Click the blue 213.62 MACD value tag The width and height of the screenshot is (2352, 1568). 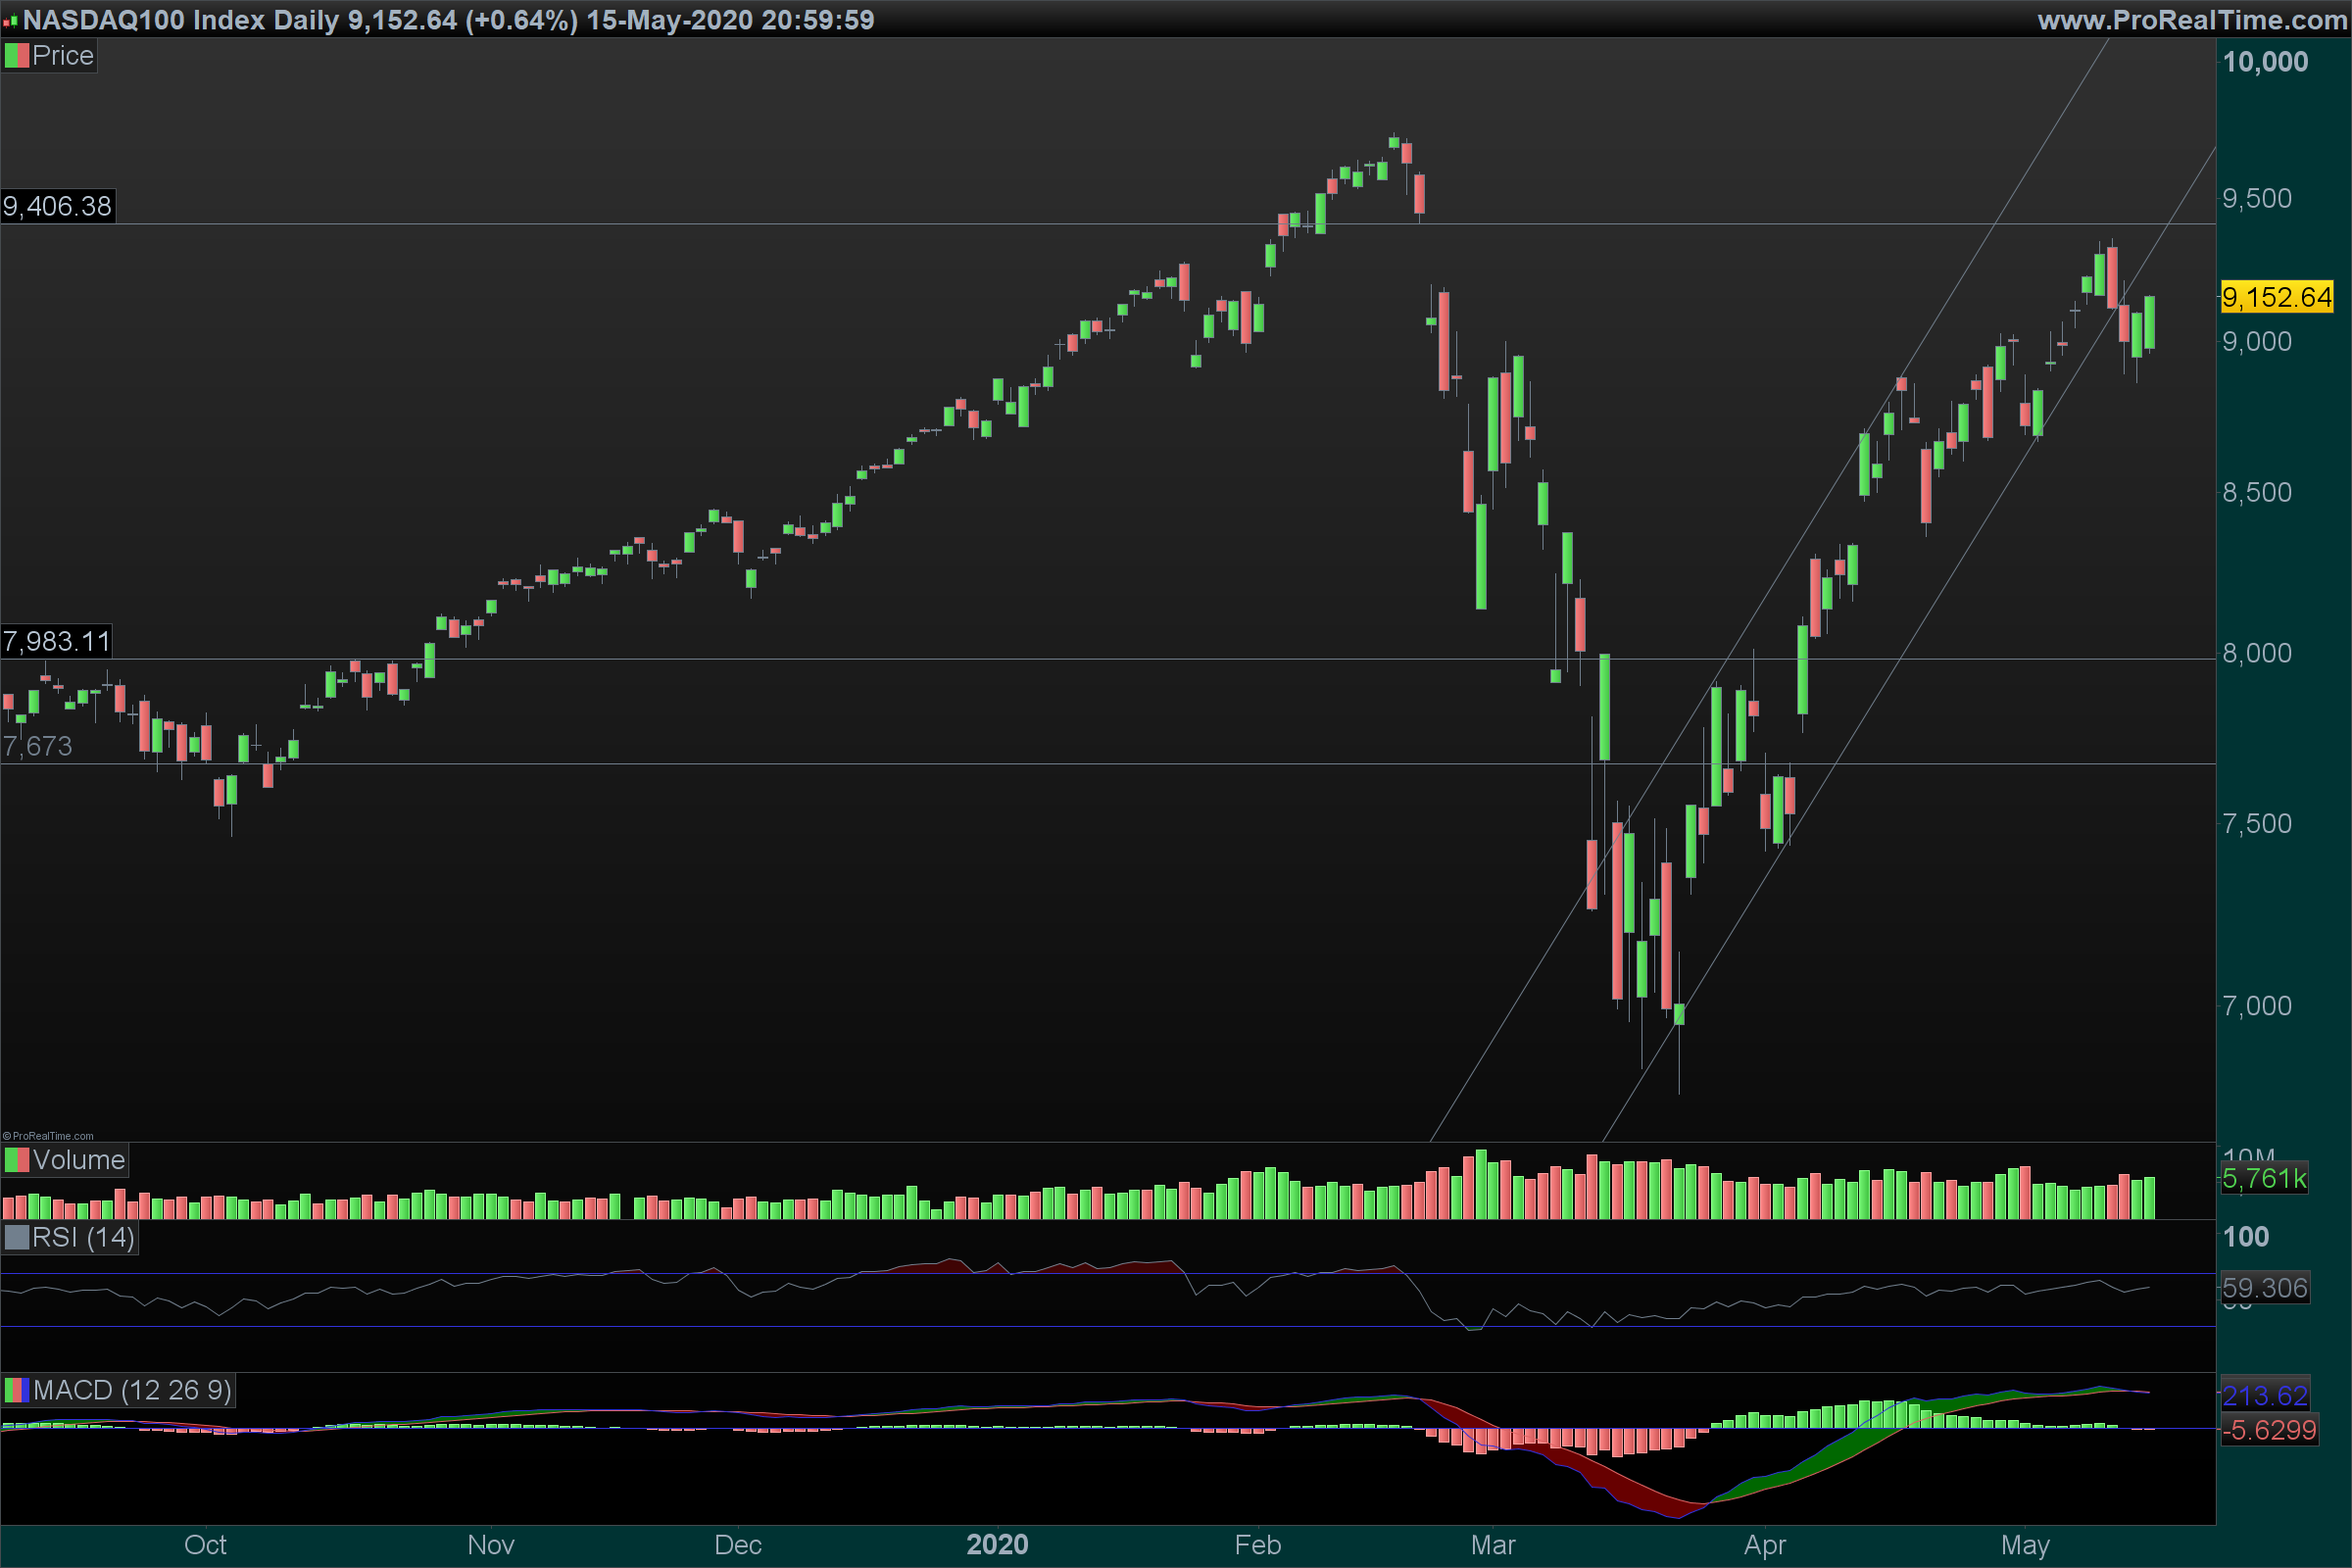2265,1395
